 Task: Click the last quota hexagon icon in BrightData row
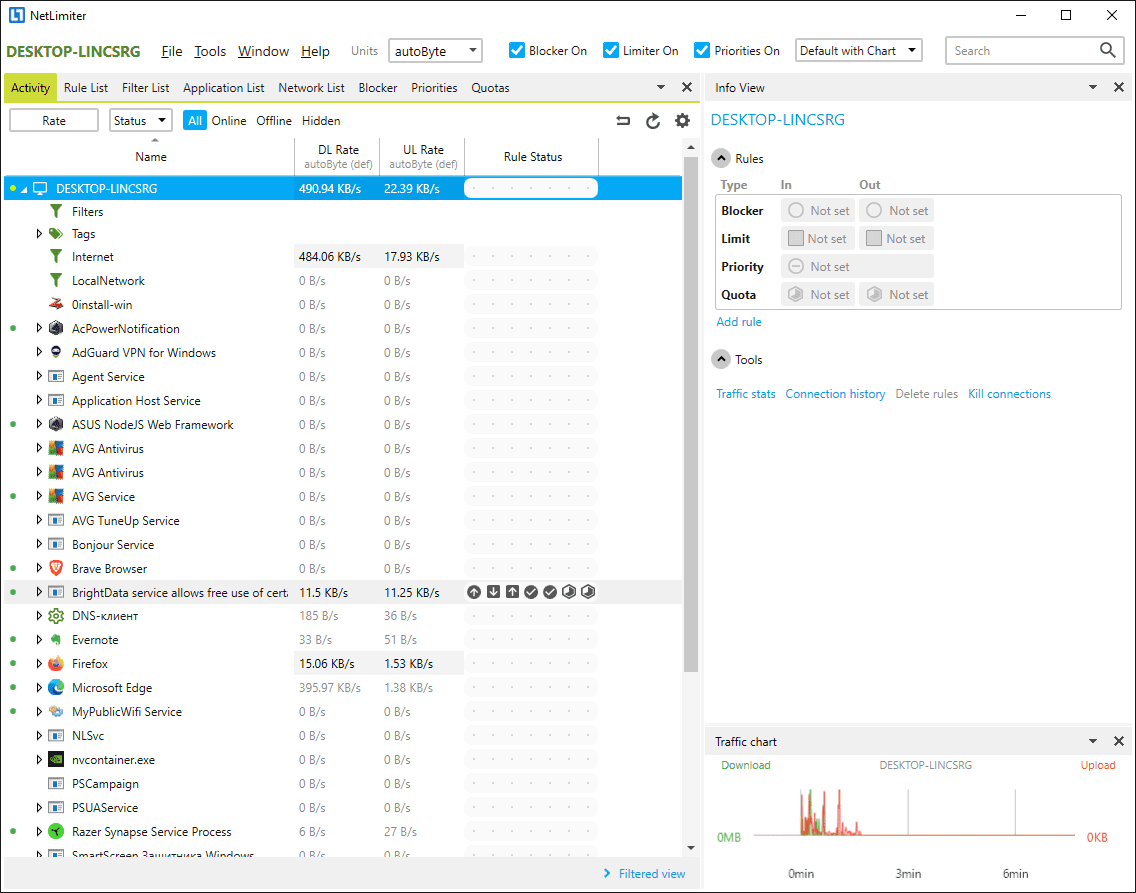point(588,592)
